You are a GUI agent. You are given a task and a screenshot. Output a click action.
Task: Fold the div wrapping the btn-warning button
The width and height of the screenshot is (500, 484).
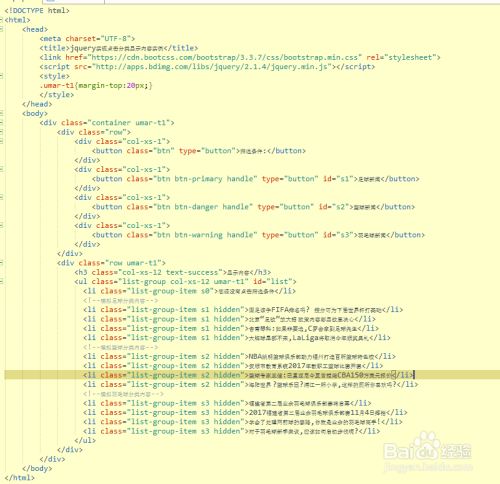(1, 225)
